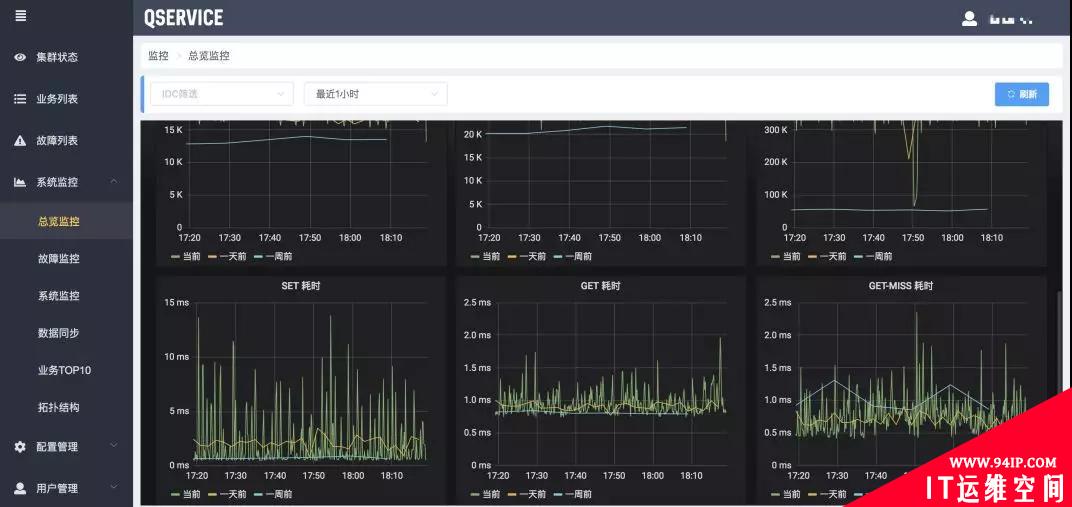Select the 系统监控 submenu item under 总览监控
Viewport: 1072px width, 507px height.
(x=59, y=296)
